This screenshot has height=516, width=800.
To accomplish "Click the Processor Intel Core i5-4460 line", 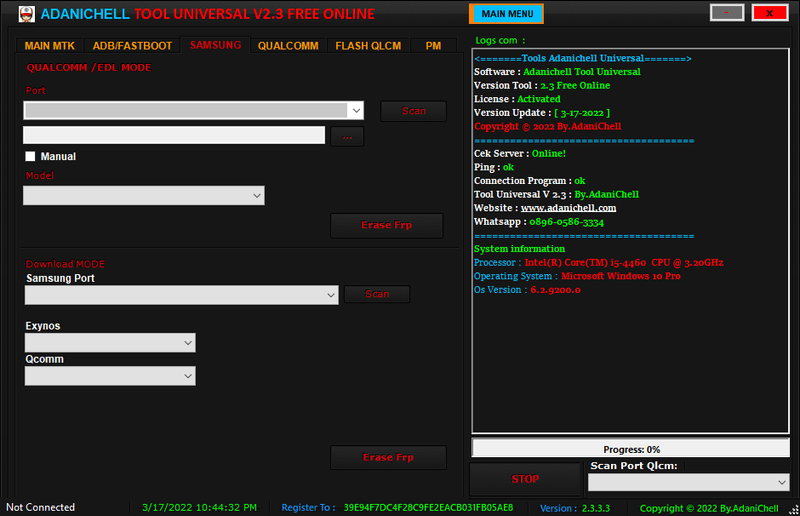I will click(598, 262).
